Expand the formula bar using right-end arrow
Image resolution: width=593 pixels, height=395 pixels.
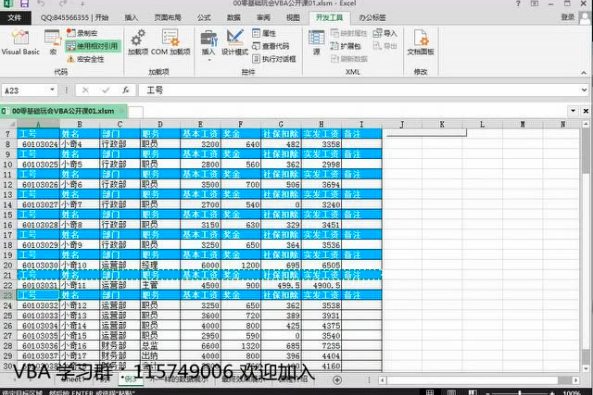click(584, 90)
